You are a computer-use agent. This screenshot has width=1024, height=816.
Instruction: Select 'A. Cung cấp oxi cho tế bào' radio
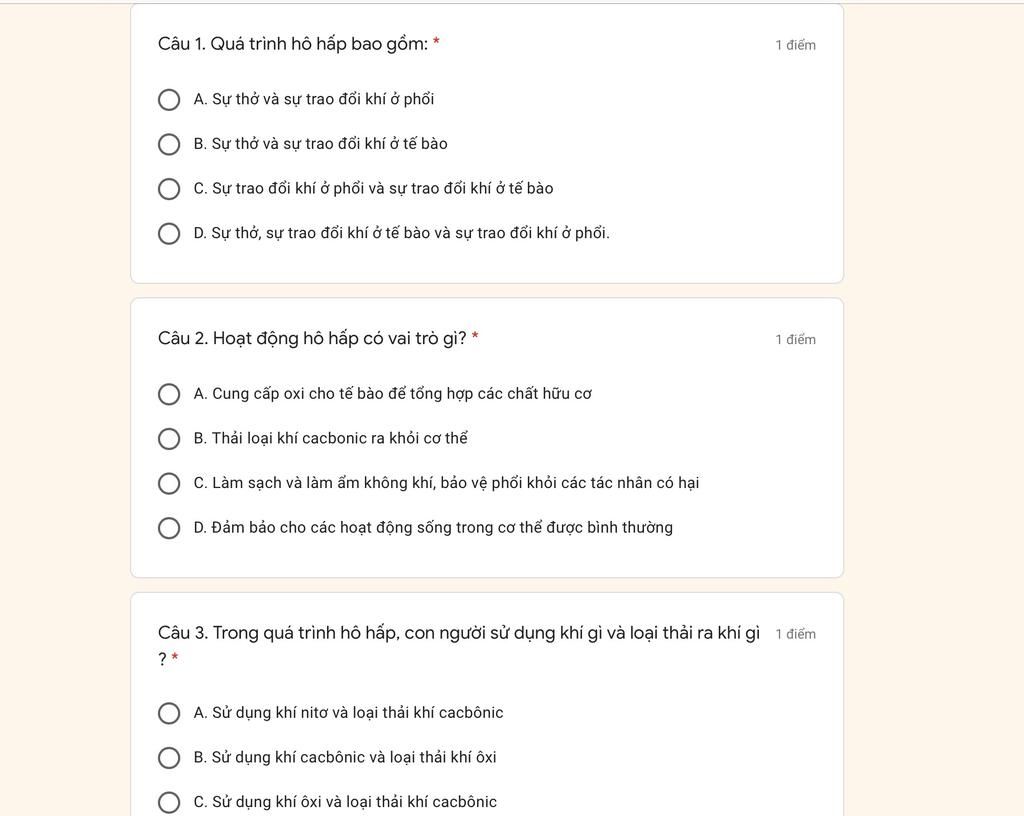coord(169,394)
